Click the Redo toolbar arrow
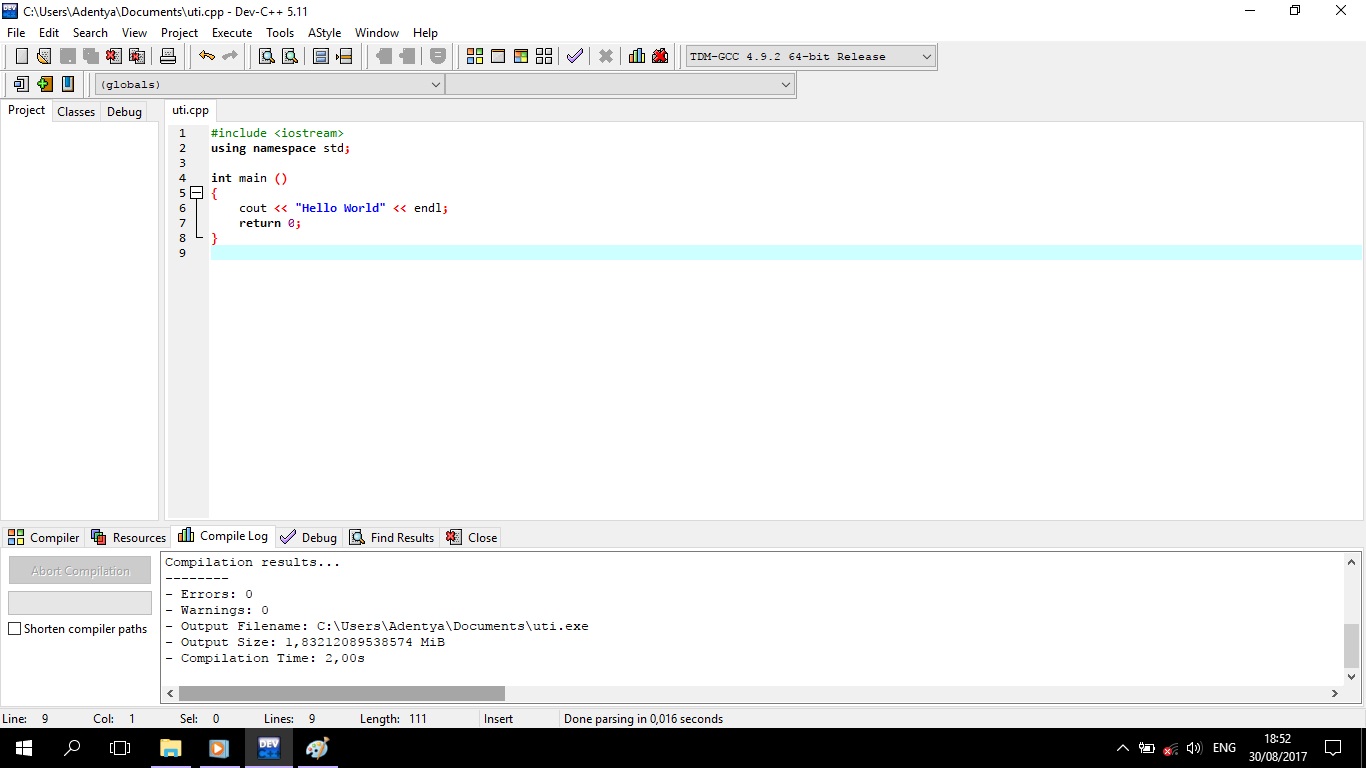This screenshot has width=1366, height=768. pos(229,56)
